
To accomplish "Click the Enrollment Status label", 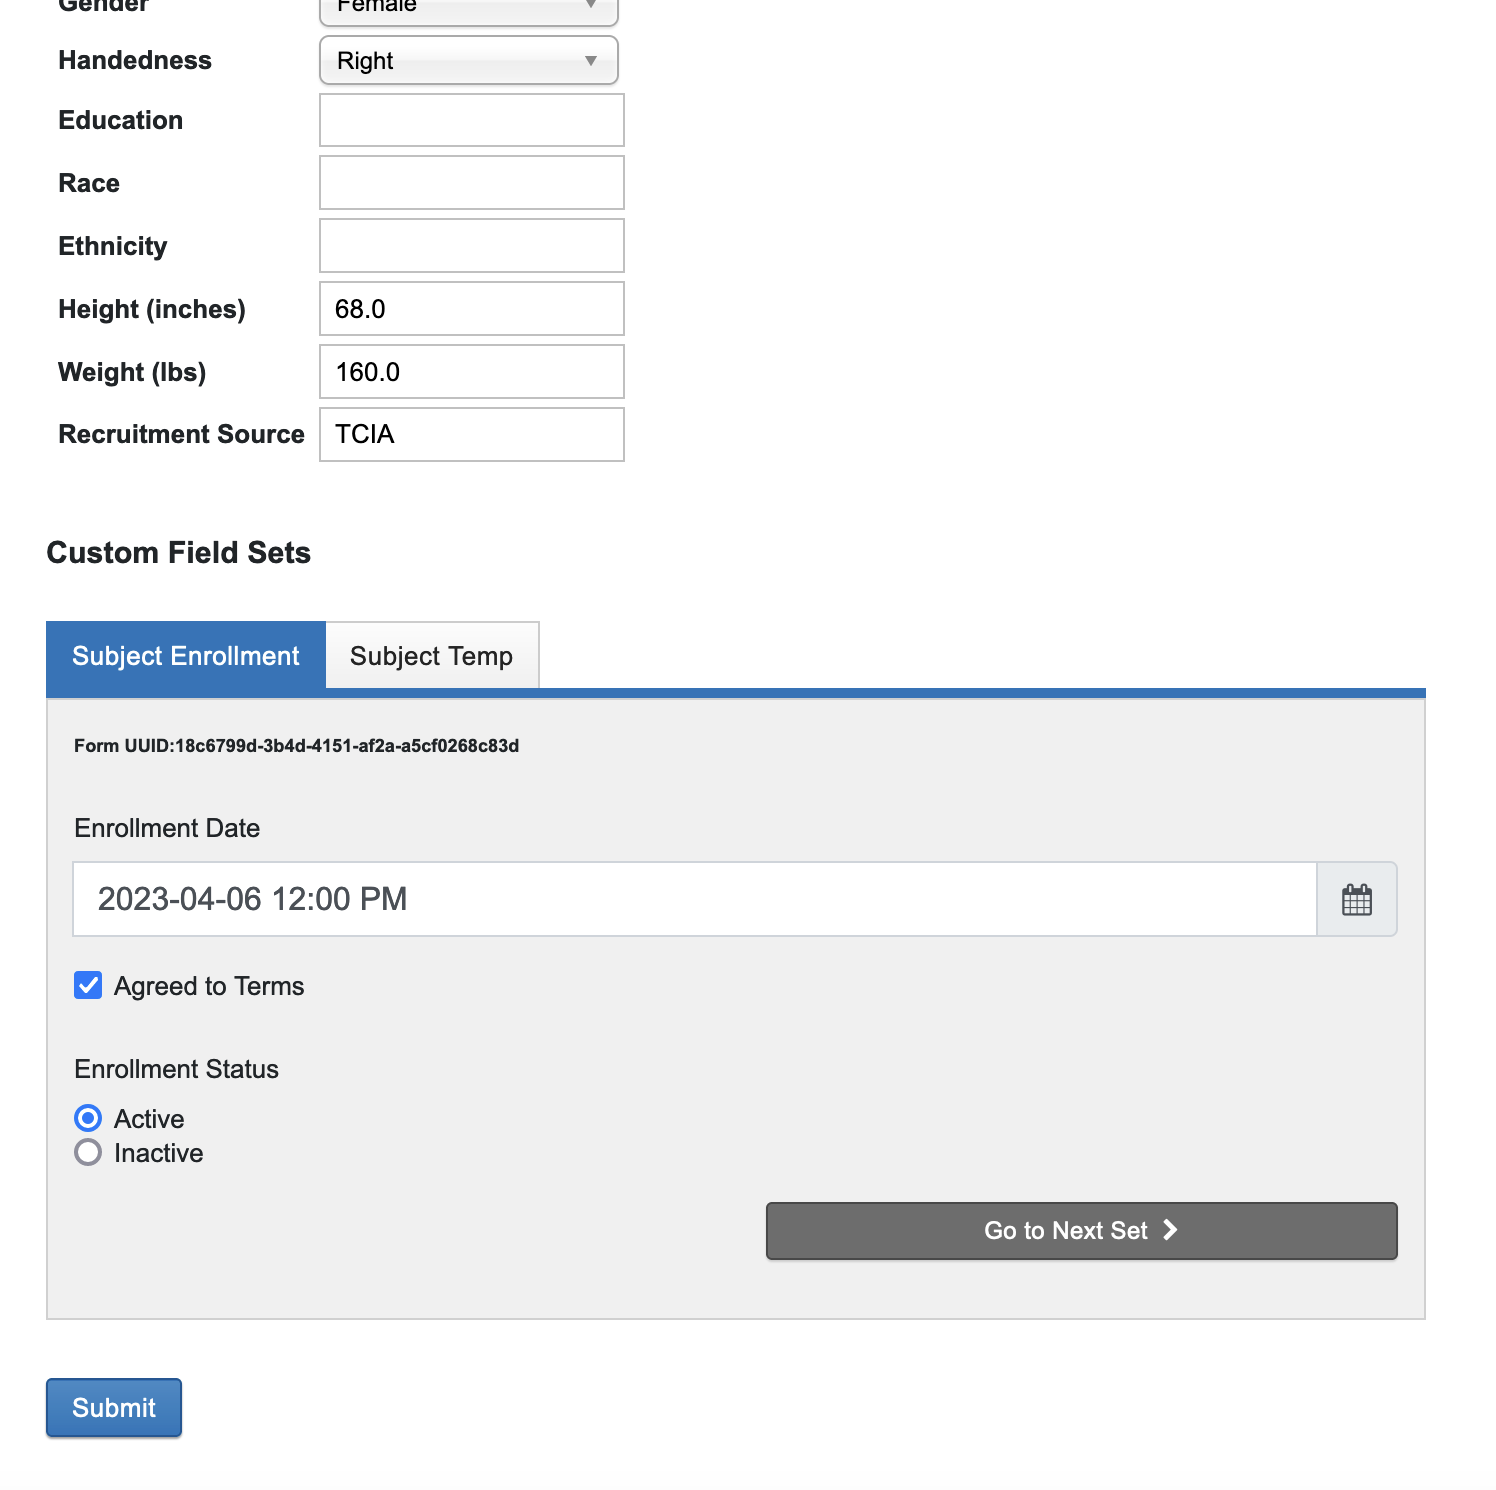I will tap(176, 1069).
